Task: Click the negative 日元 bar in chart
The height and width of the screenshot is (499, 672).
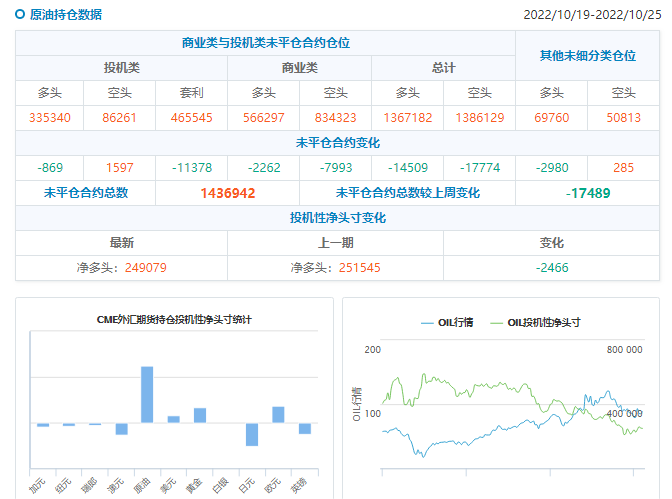Action: (x=252, y=434)
